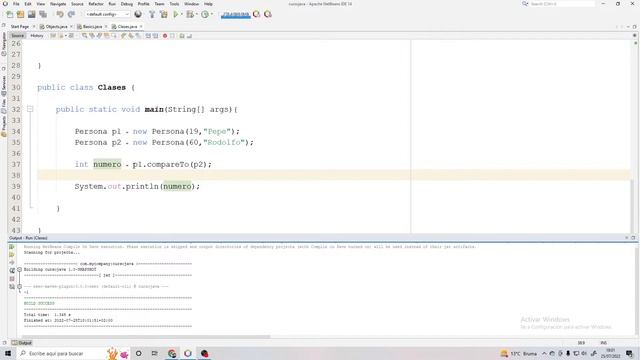The image size is (640, 360).
Task: Click the text Persona p1 on line 34
Action: 98,131
